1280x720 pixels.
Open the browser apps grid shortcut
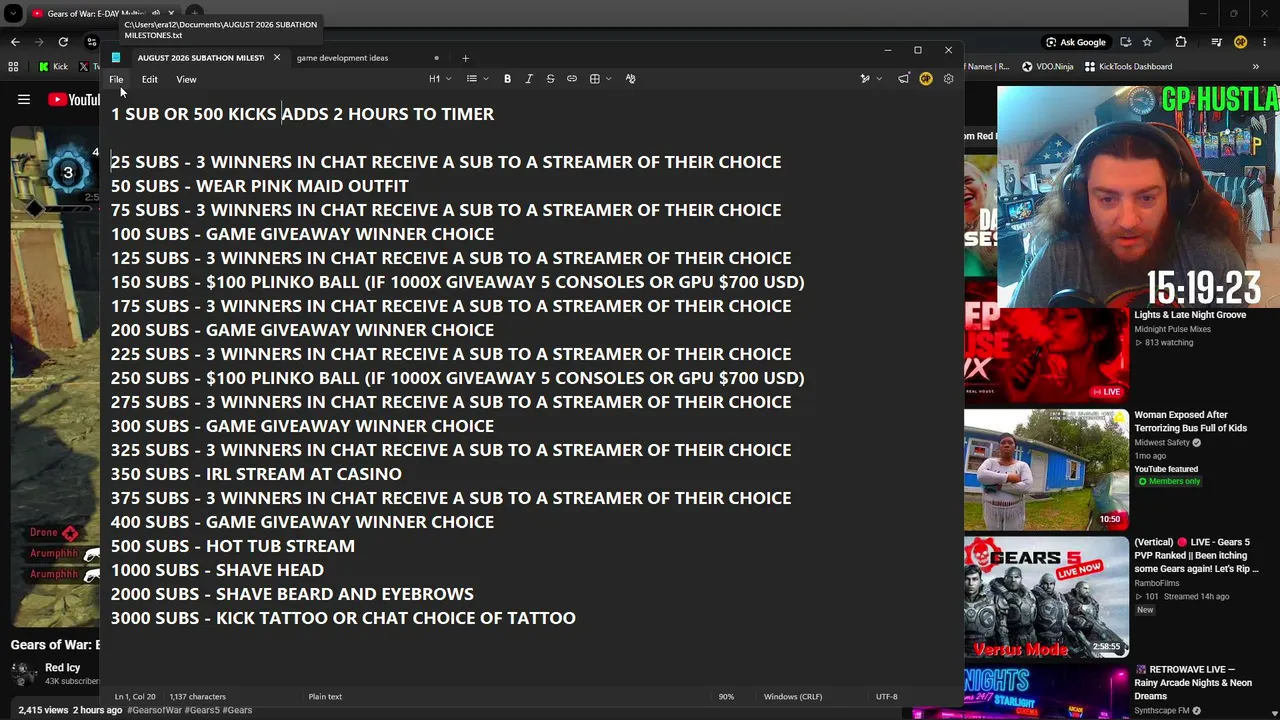coord(13,67)
